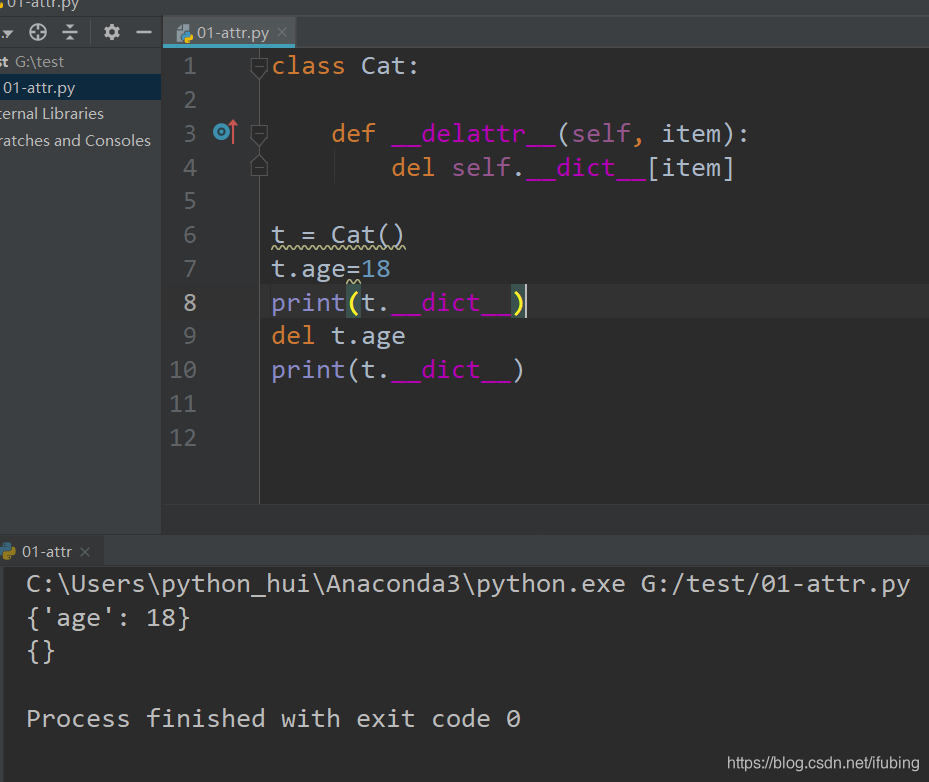Click line number 12 in the gutter
The image size is (929, 782).
(183, 438)
